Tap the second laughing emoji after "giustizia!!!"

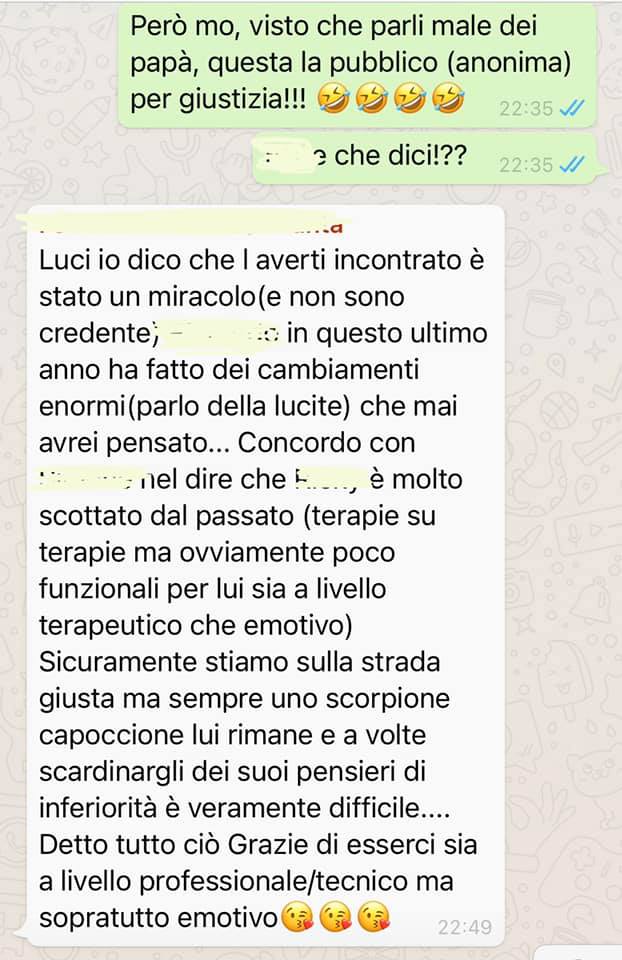[x=372, y=99]
